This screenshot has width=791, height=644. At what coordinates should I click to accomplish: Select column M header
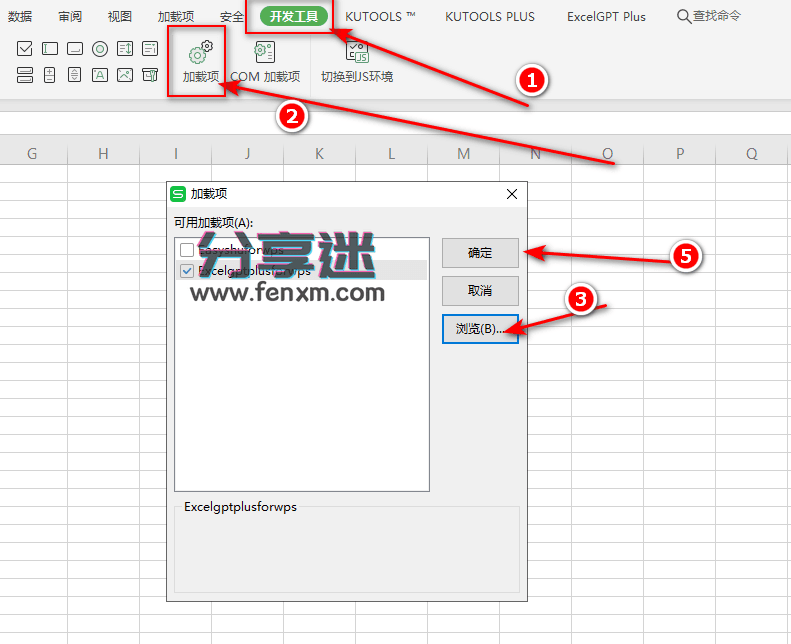pyautogui.click(x=464, y=153)
